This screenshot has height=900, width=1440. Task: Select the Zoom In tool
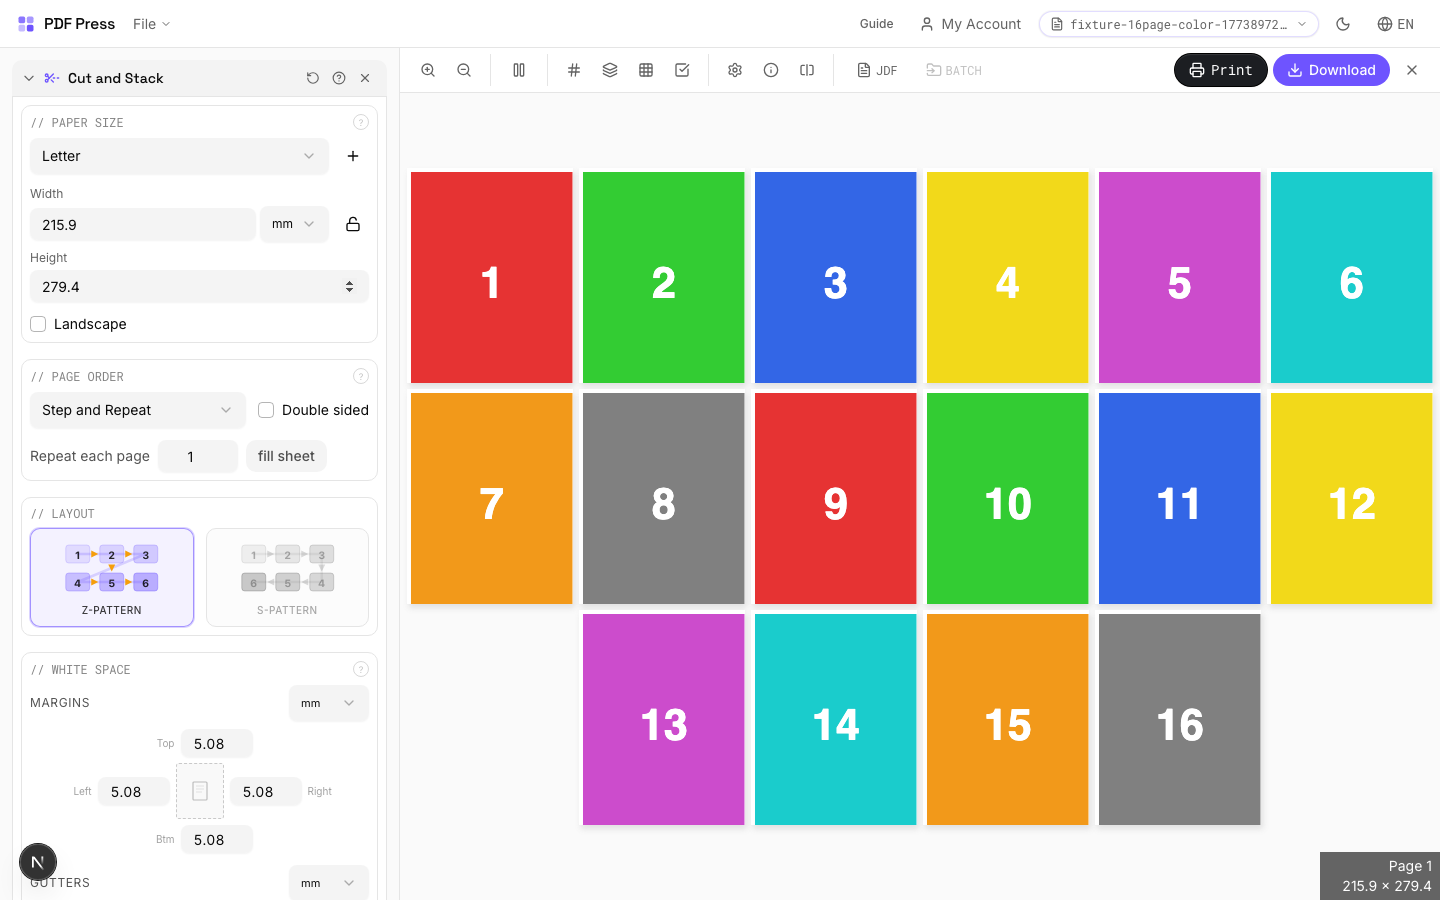(x=428, y=70)
